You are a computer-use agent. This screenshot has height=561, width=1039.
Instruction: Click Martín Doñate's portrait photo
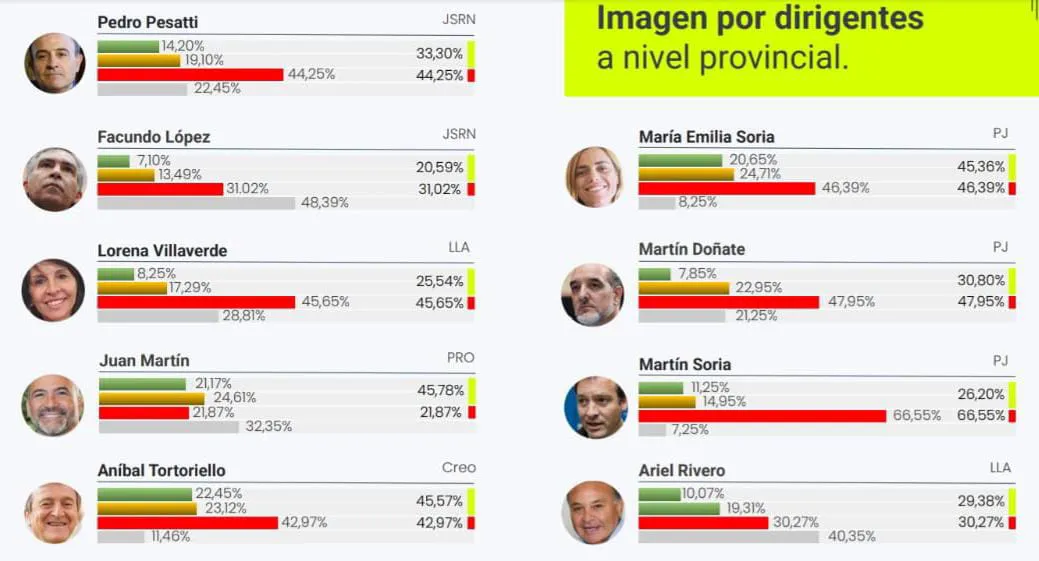593,294
